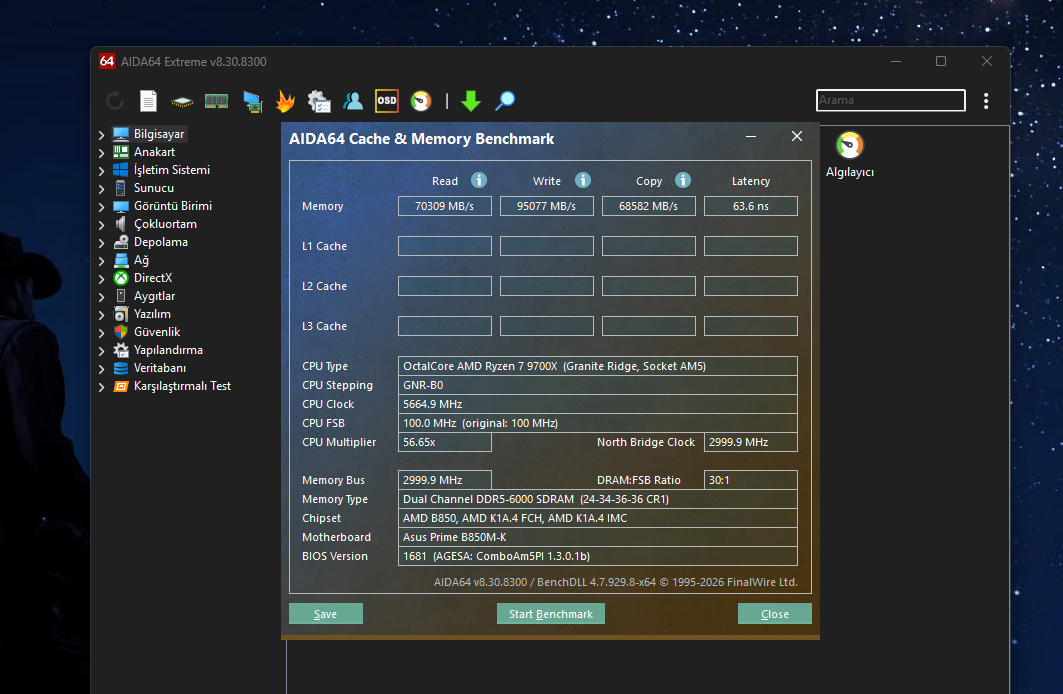The width and height of the screenshot is (1063, 694).
Task: Click the CPU Clock 5664.9 MHz value
Action: (597, 404)
